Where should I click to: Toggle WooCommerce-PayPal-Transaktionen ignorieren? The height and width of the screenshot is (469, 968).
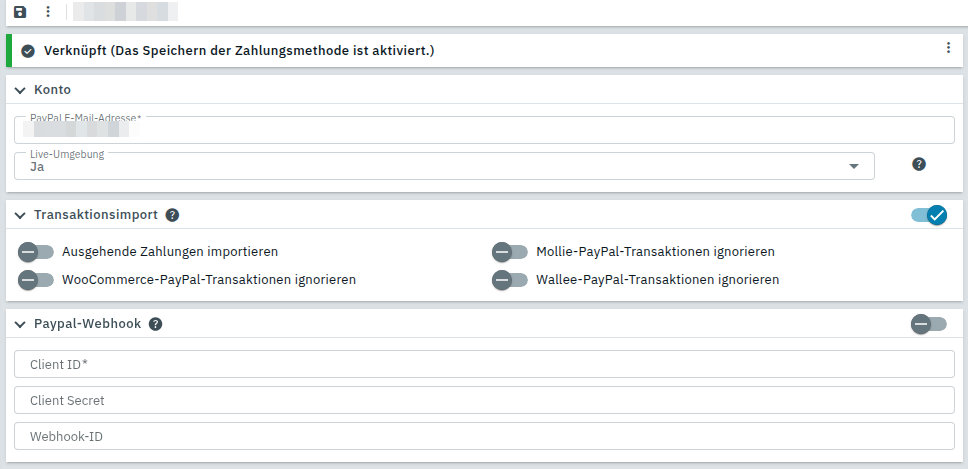pos(36,280)
